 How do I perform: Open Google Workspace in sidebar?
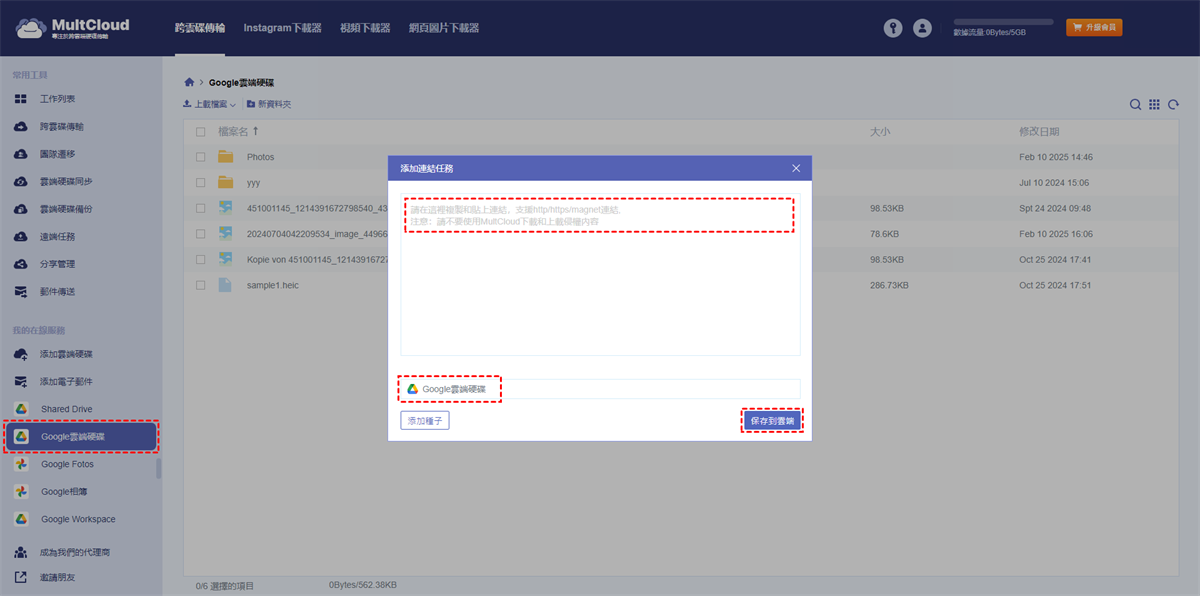pos(78,519)
